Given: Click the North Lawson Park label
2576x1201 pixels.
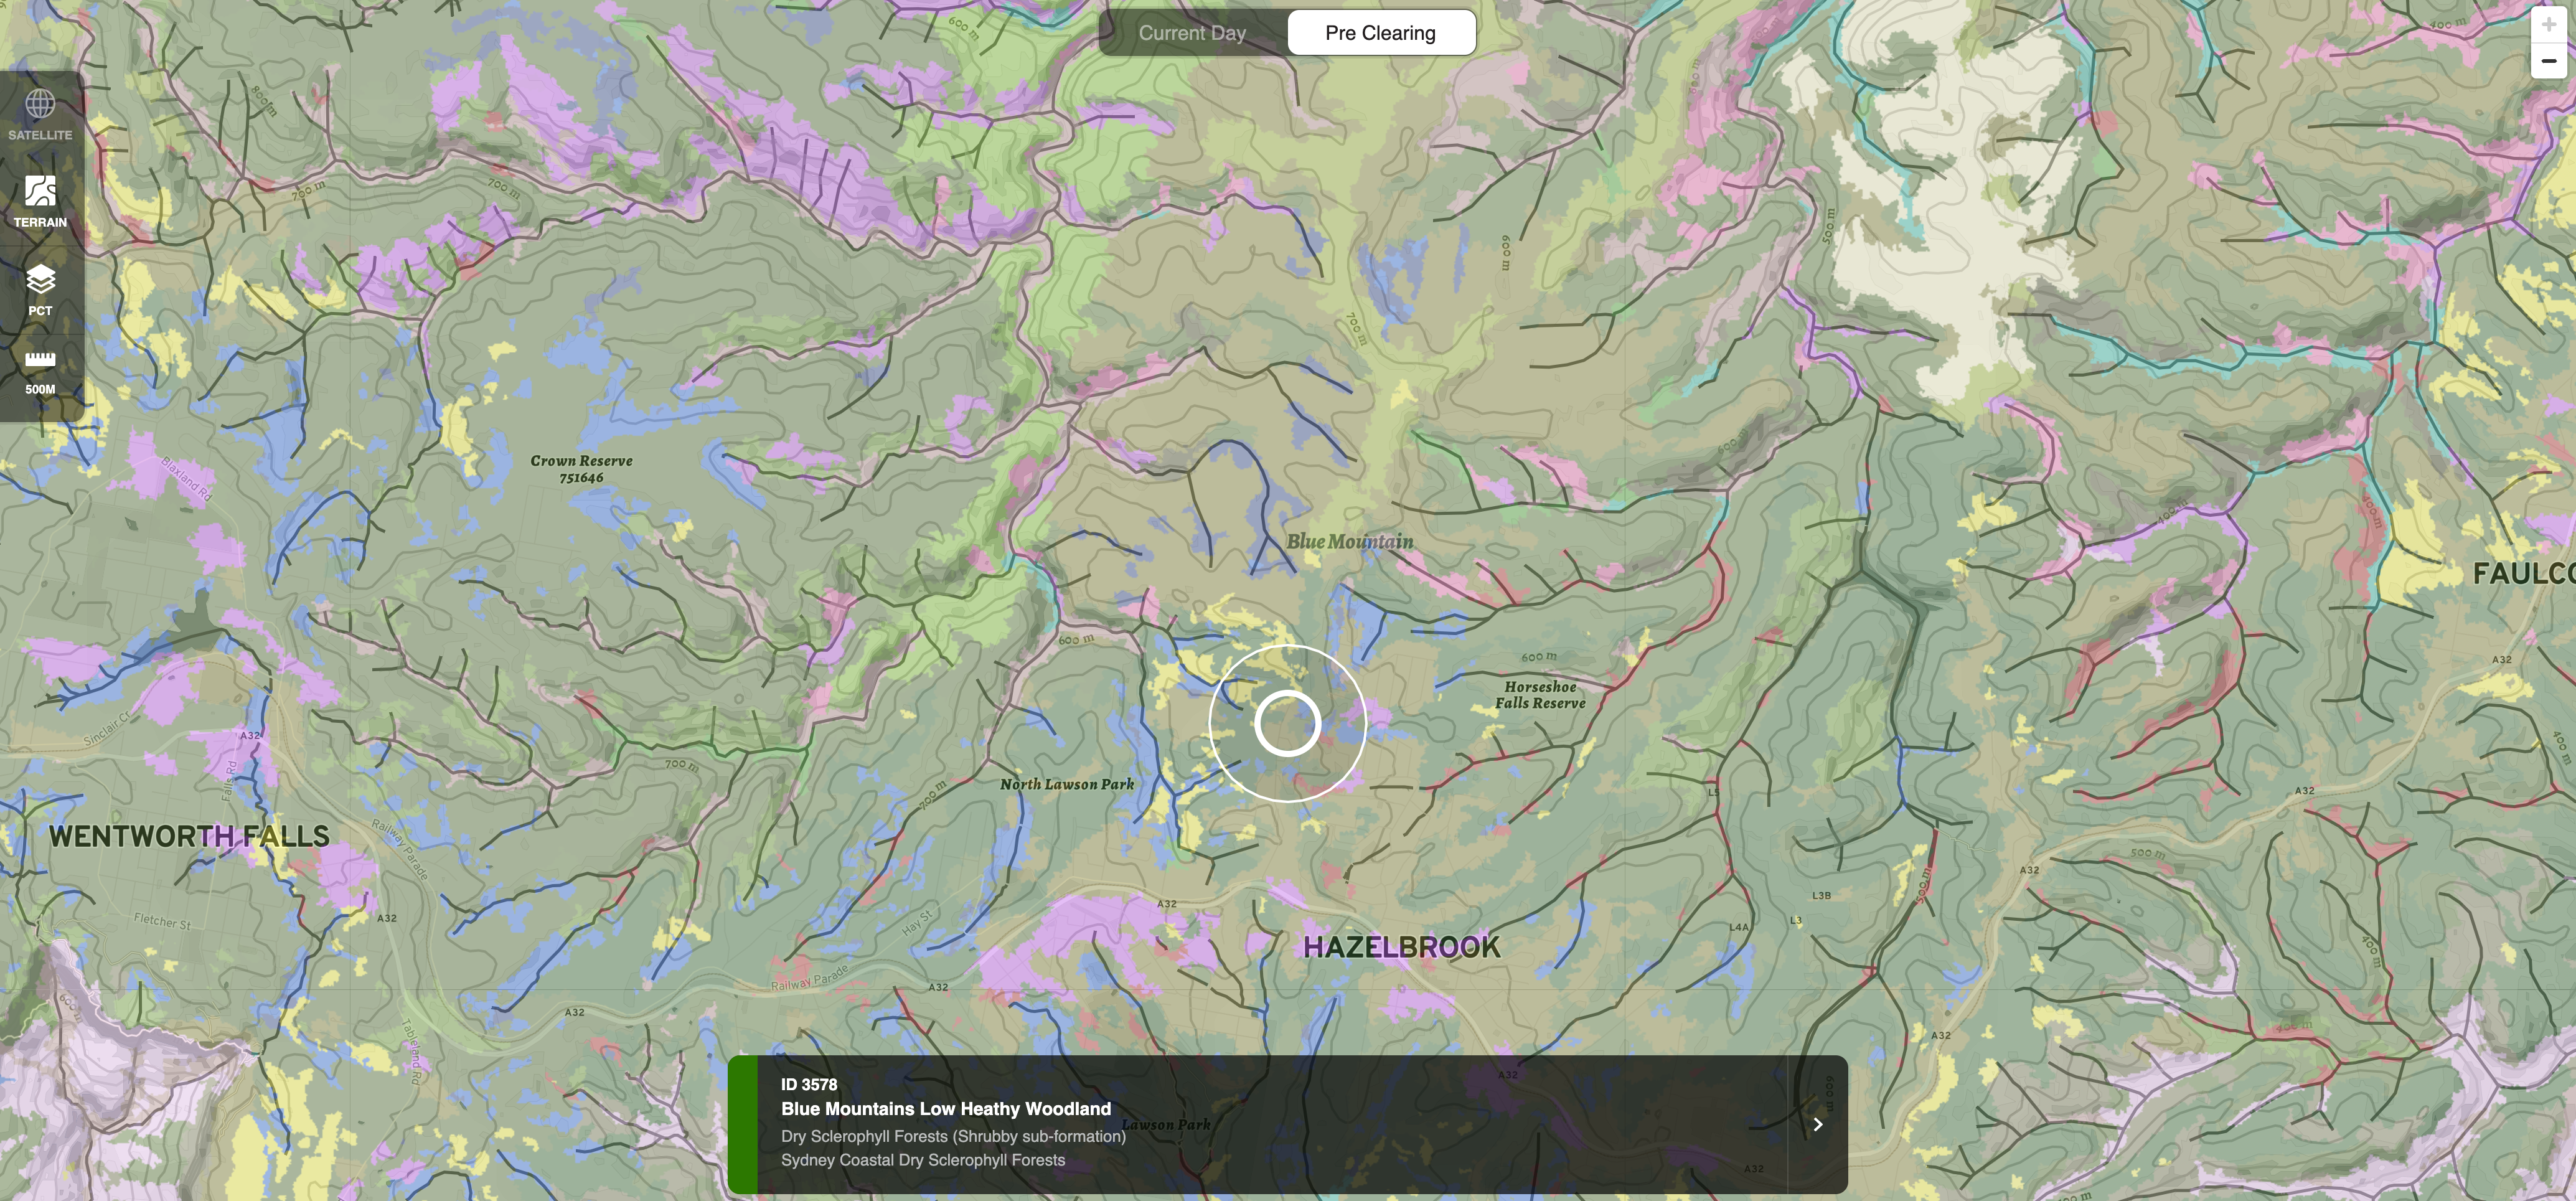Looking at the screenshot, I should [x=1067, y=784].
